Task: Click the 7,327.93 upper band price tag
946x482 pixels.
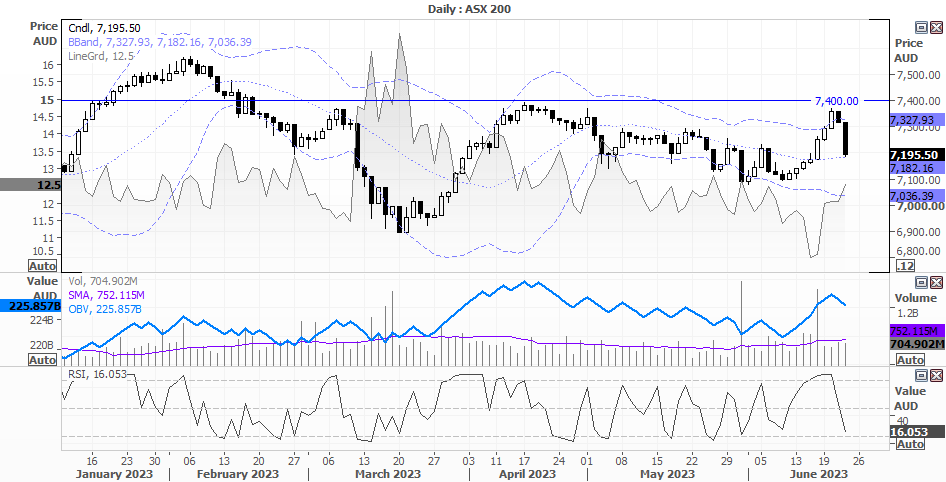Action: pos(916,121)
